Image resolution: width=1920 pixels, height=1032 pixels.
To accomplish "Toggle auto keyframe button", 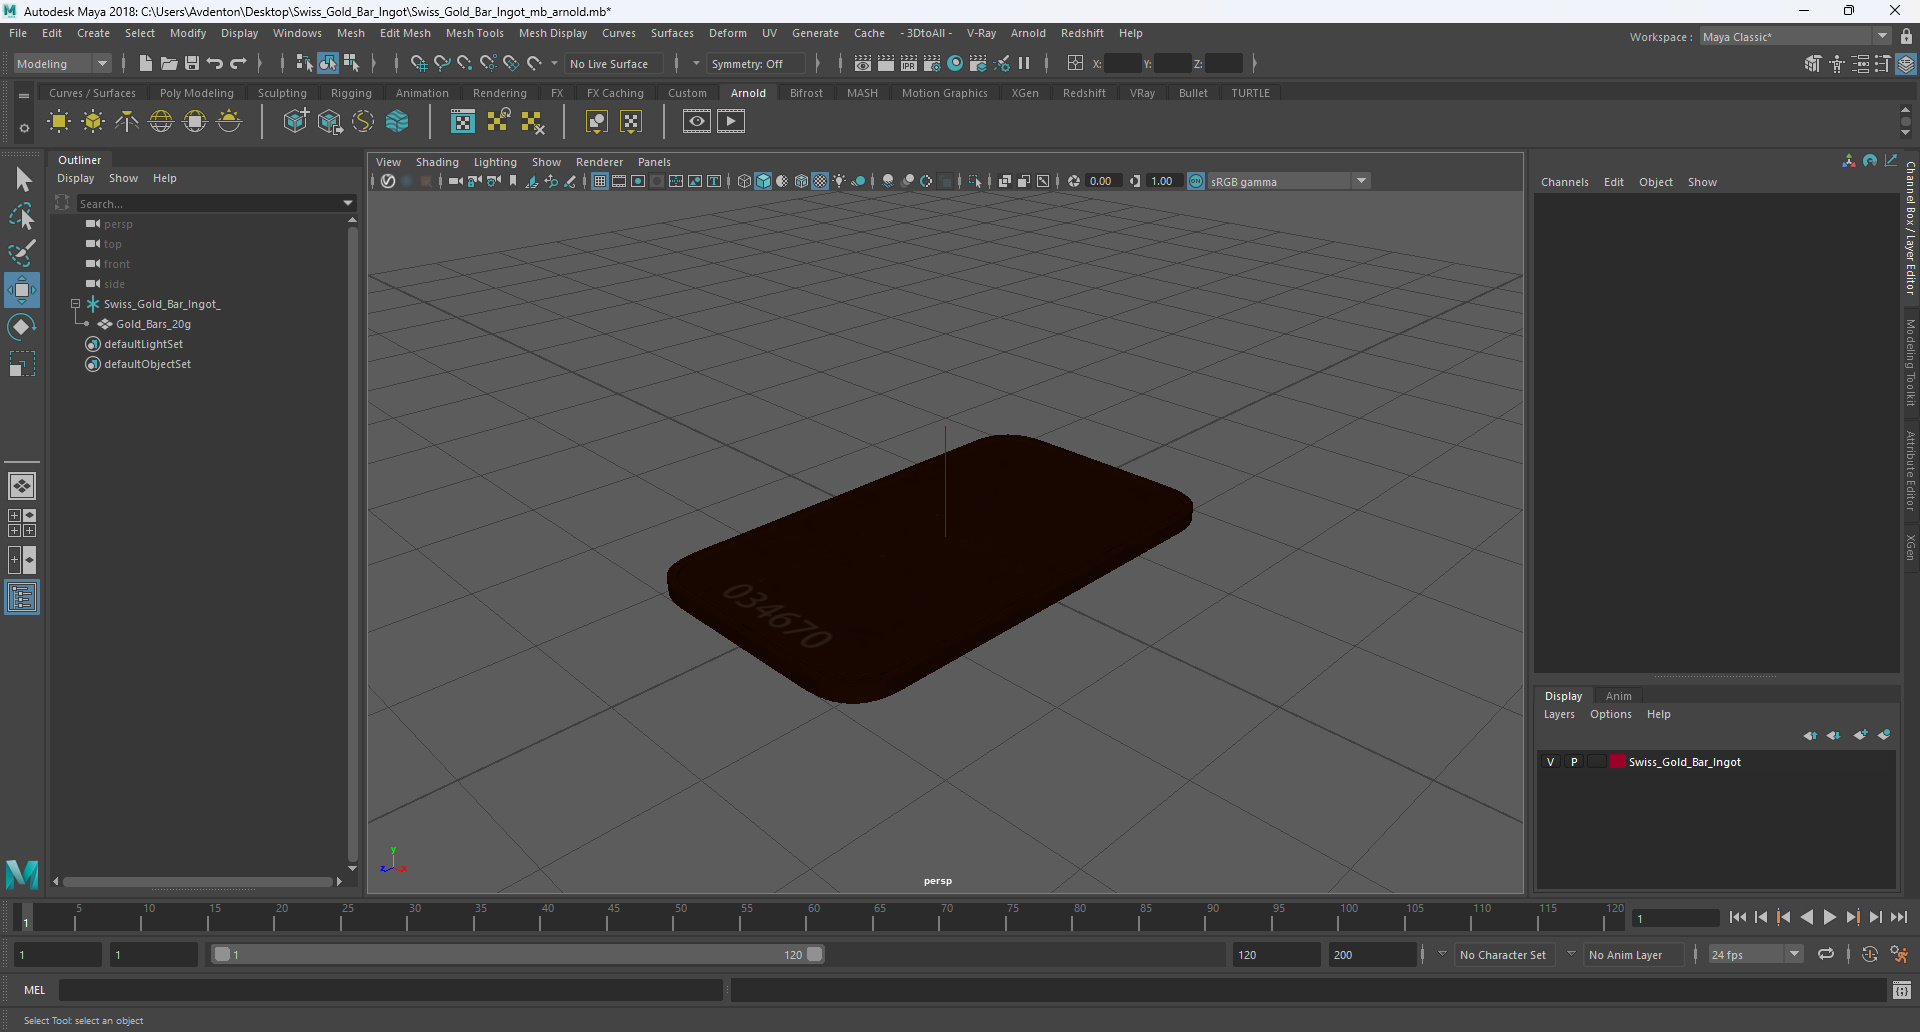I will click(1869, 954).
